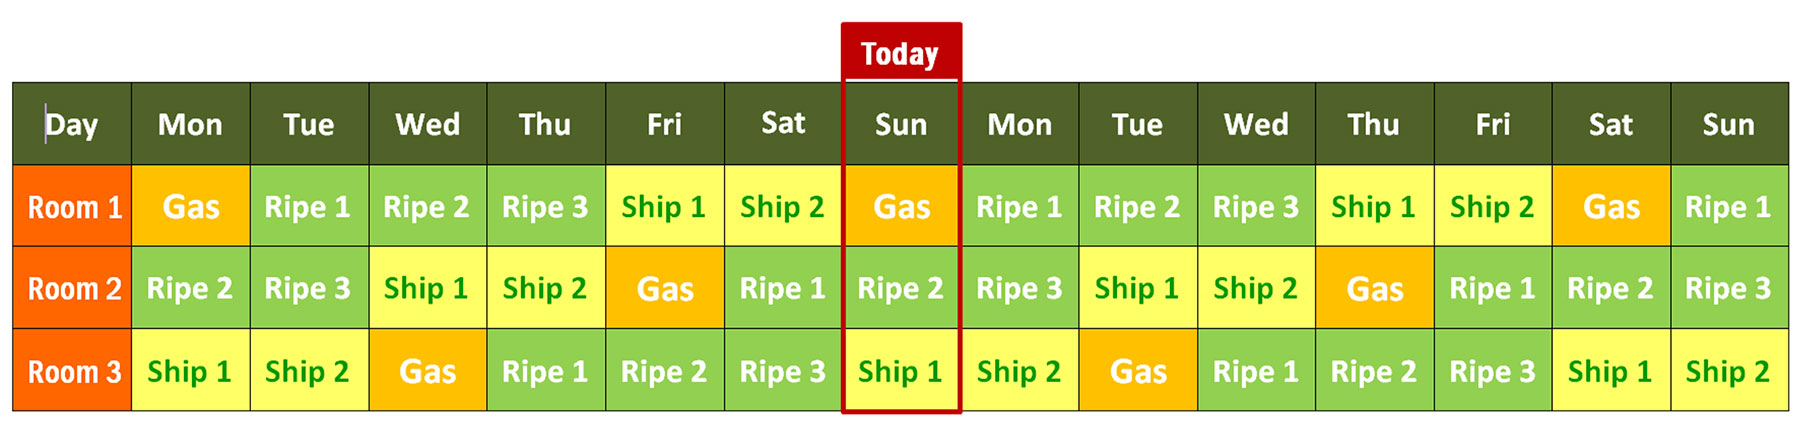
Task: Click today's Ripe 2 cell in Room 2
Action: click(x=901, y=289)
